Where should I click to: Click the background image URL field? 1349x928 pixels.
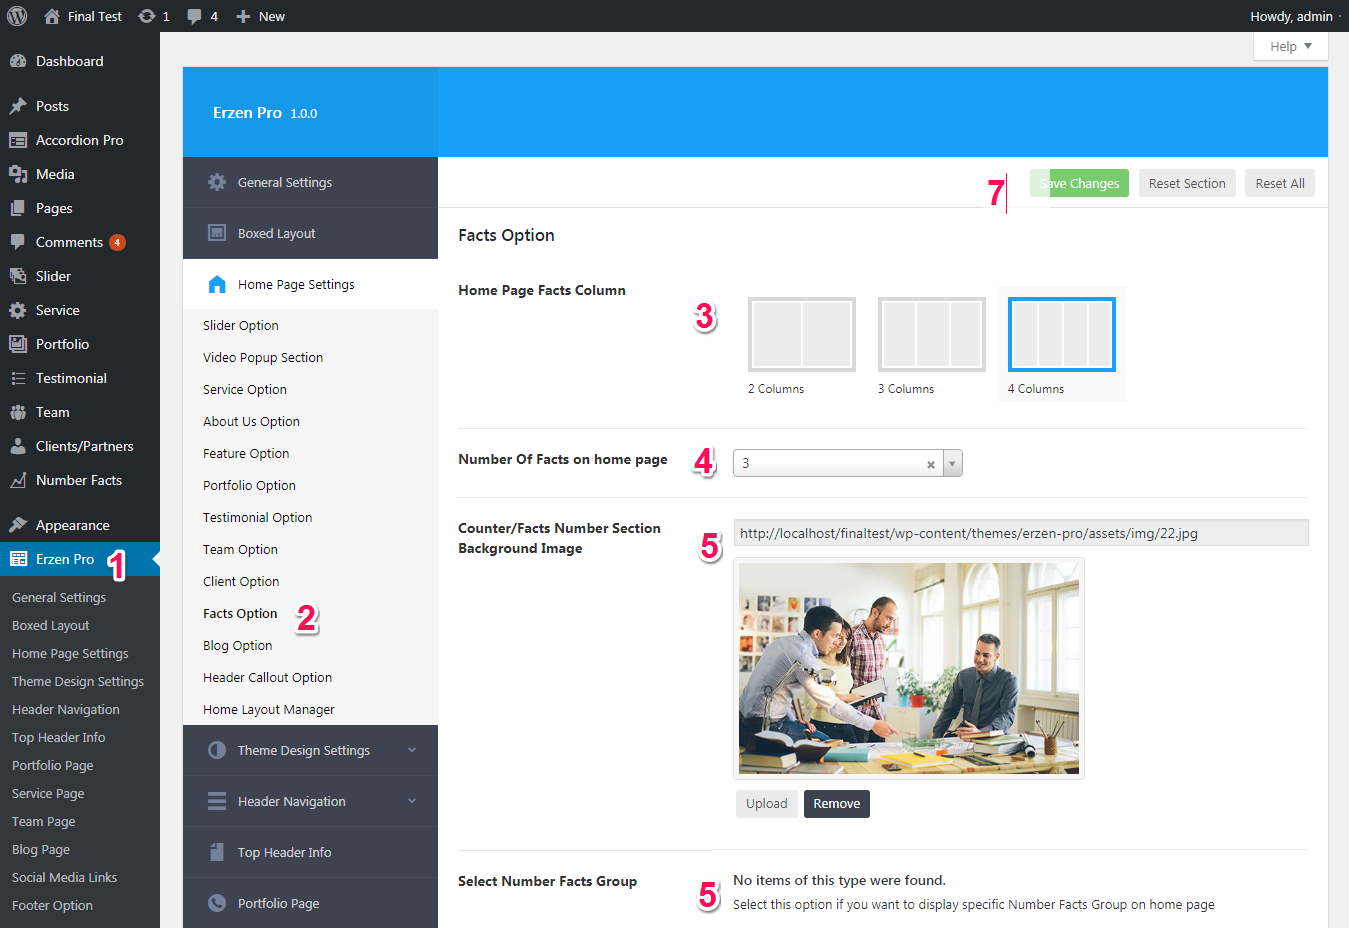coord(1021,533)
